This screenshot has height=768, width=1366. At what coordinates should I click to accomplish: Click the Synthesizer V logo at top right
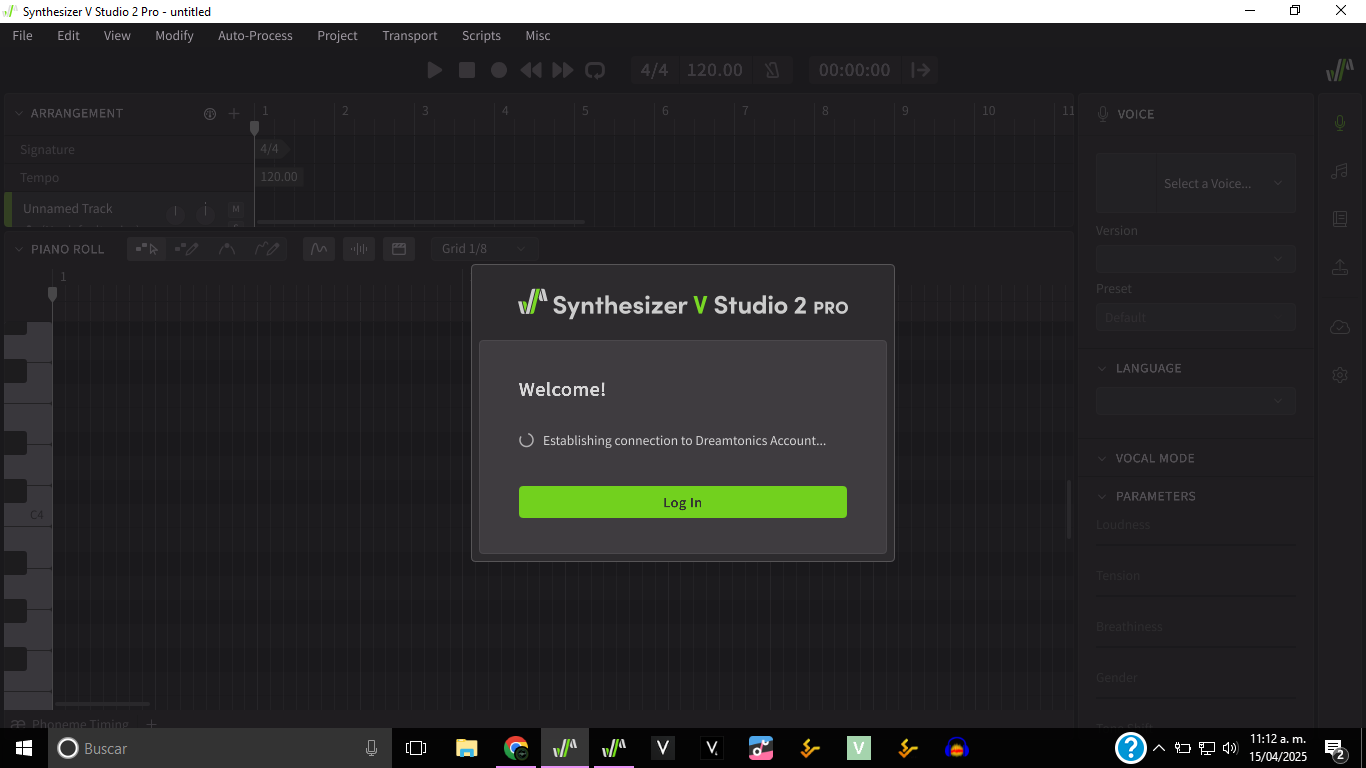[x=1340, y=70]
